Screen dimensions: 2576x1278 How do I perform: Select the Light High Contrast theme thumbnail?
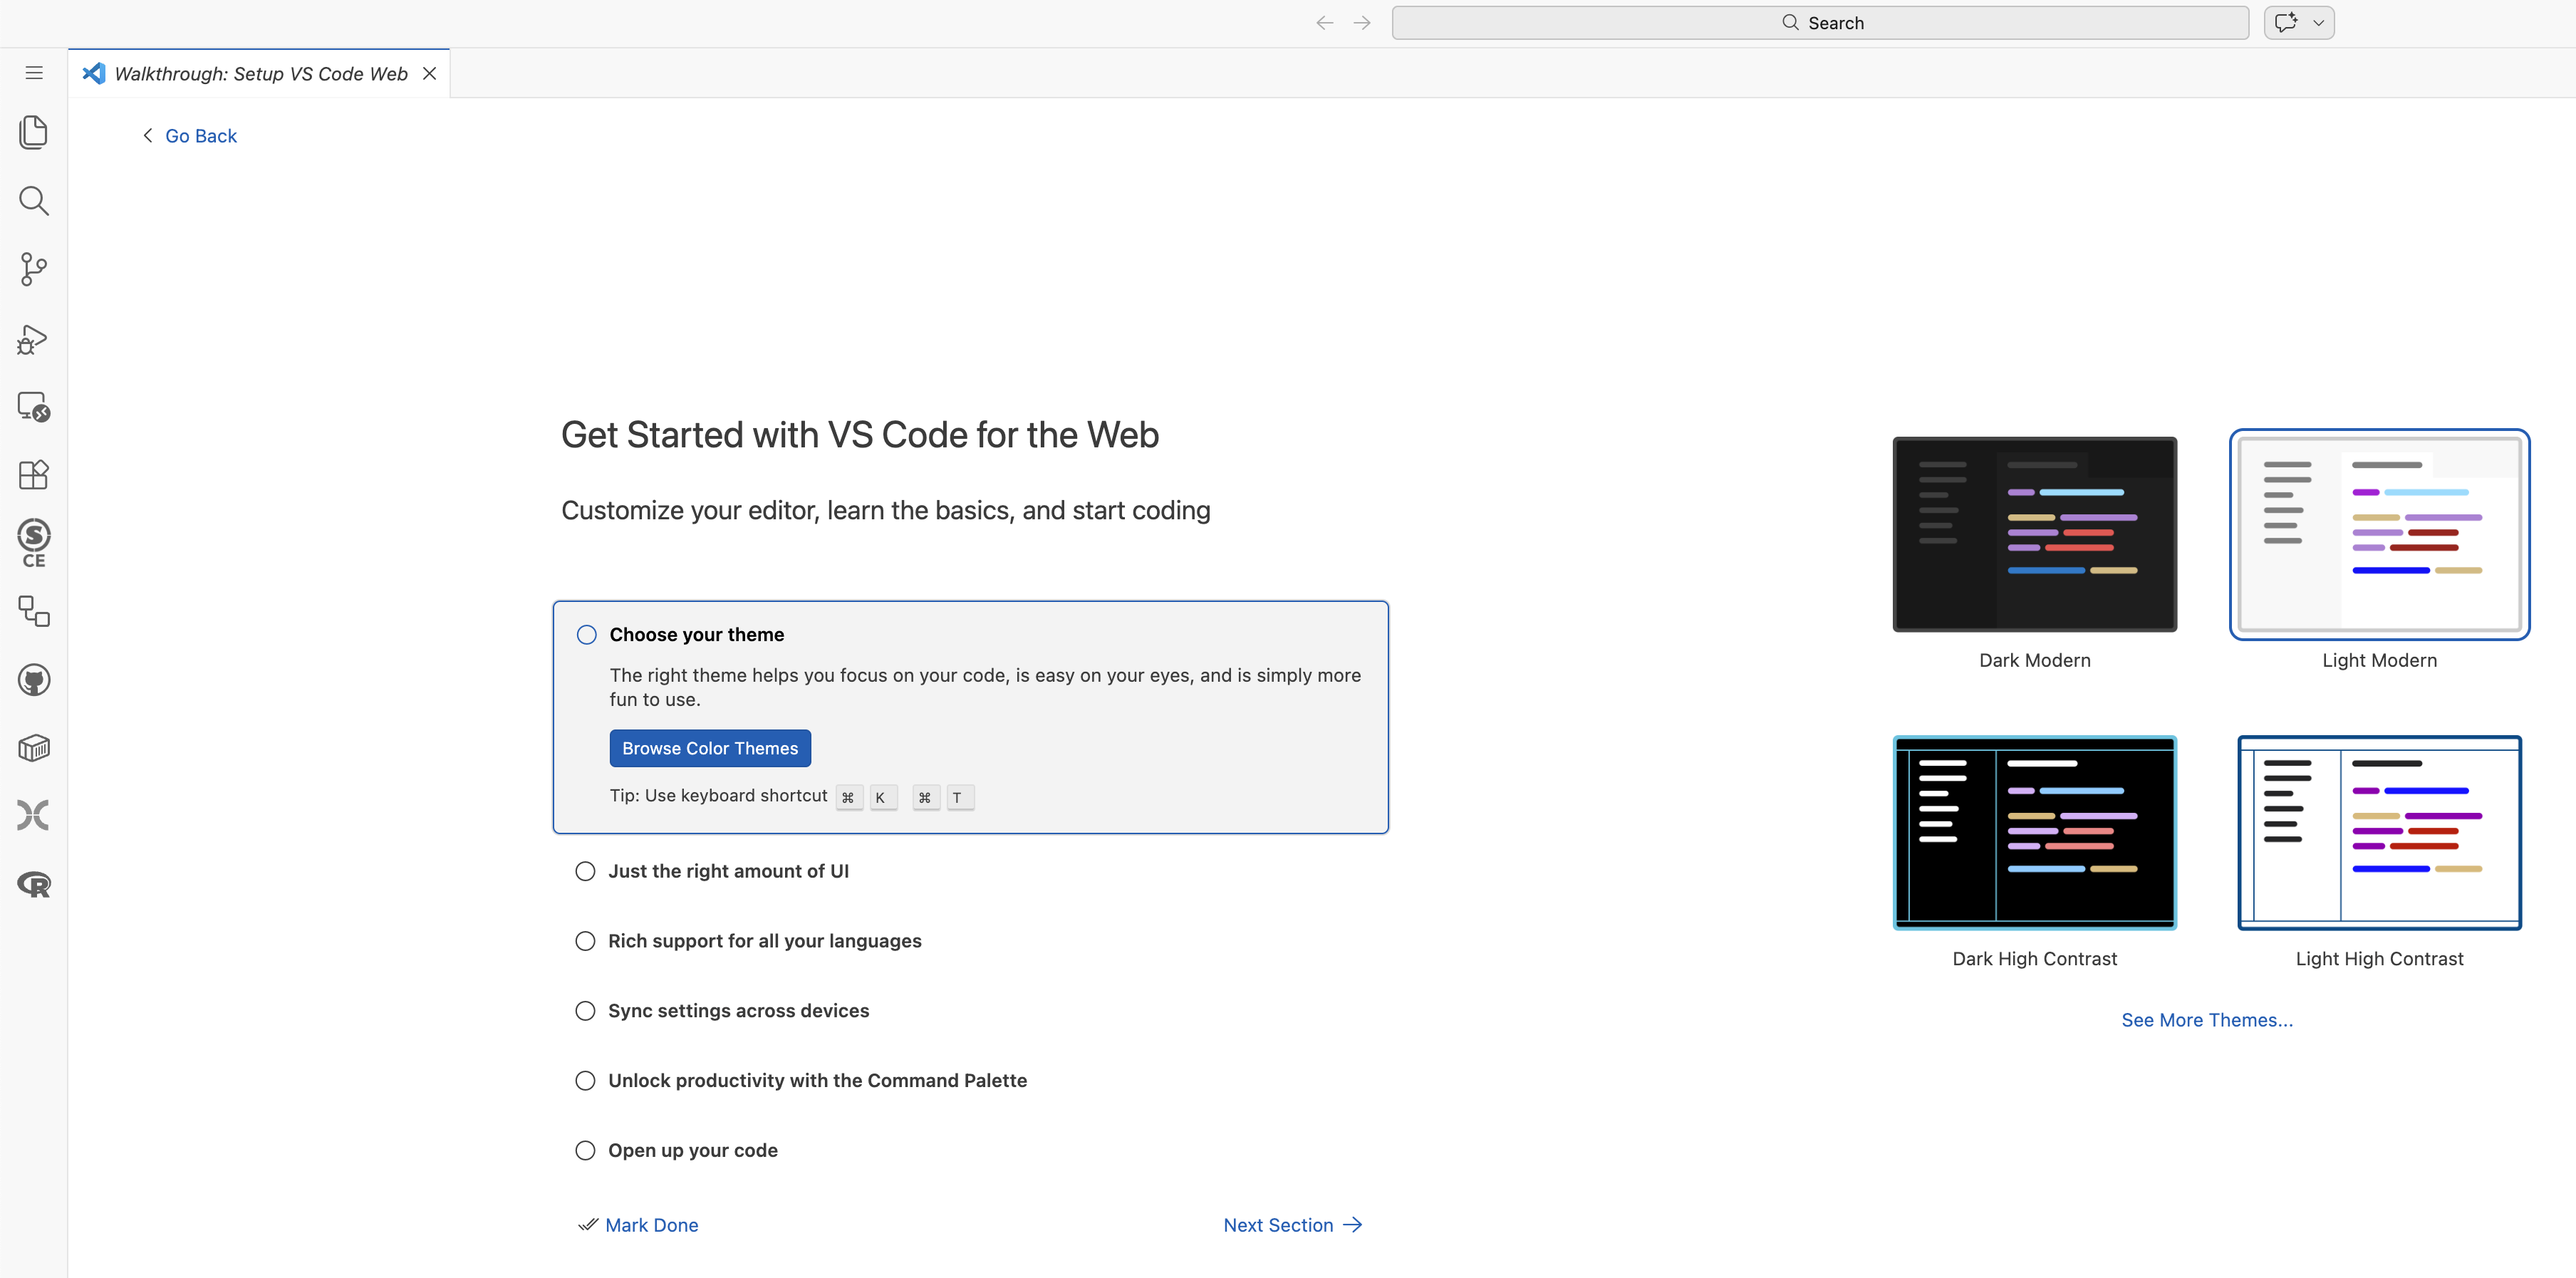click(2379, 833)
